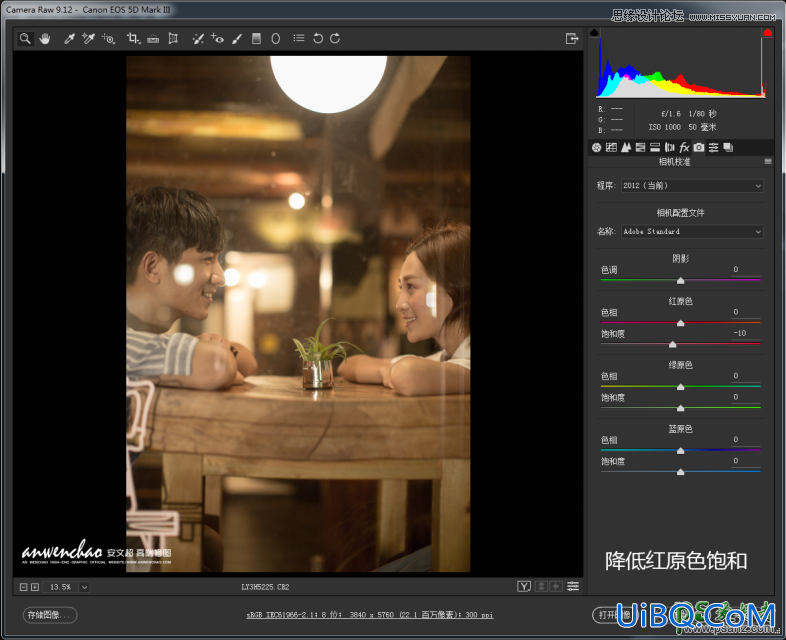Screen dimensions: 786x640
Task: Select the Red Eye Removal tool
Action: [x=218, y=39]
